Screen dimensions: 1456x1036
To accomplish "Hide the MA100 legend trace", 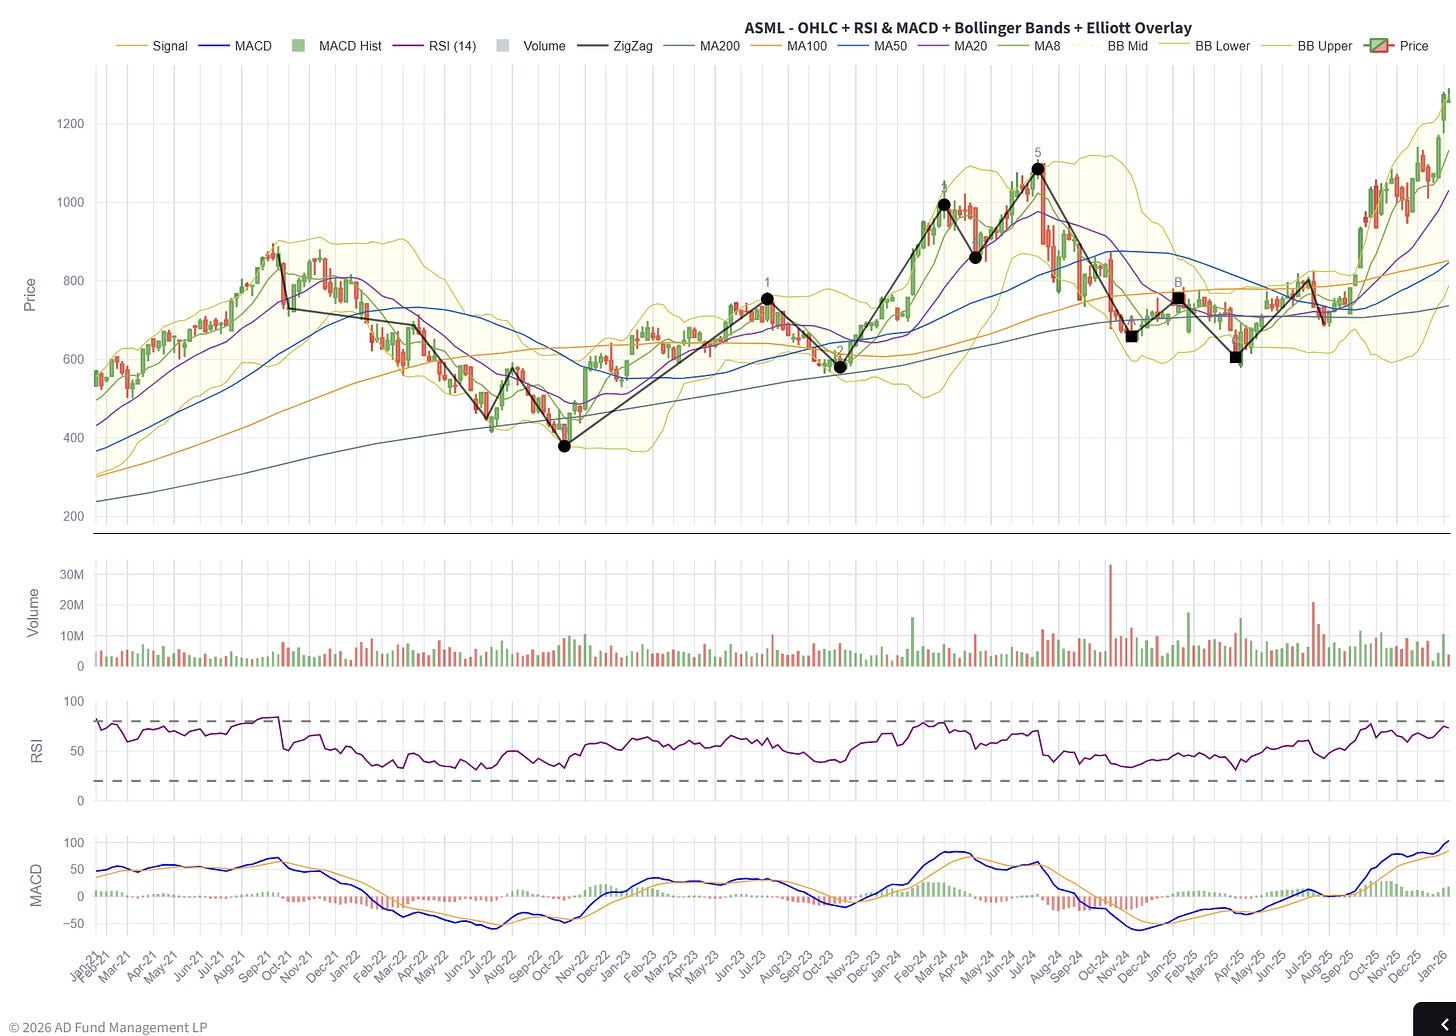I will (788, 46).
